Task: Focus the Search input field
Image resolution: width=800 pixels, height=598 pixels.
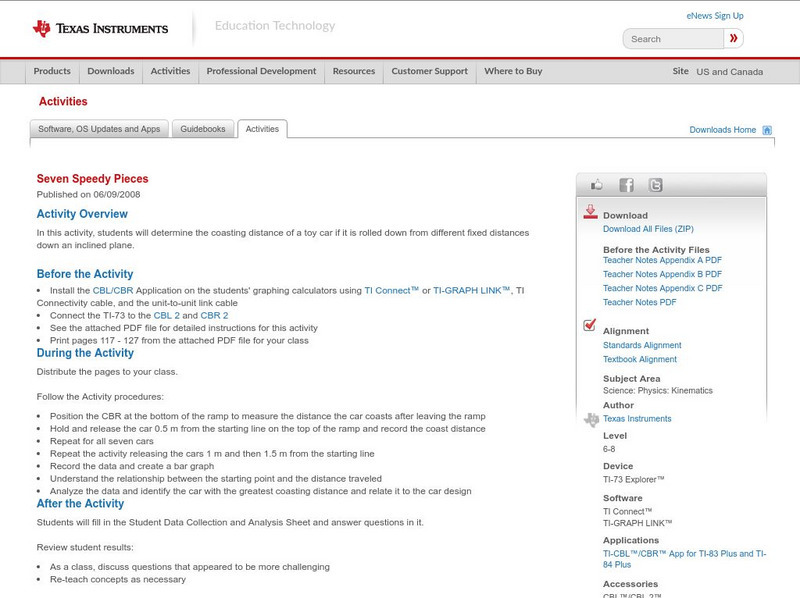Action: 673,39
